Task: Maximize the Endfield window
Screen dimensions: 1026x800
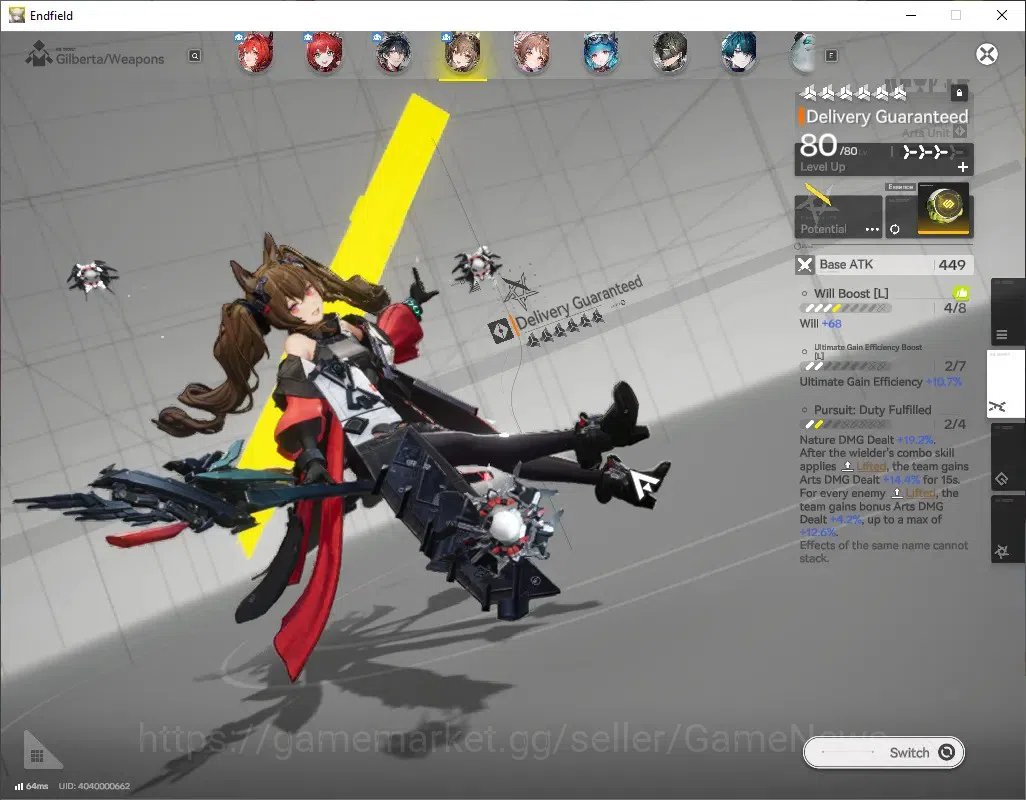Action: pos(956,15)
